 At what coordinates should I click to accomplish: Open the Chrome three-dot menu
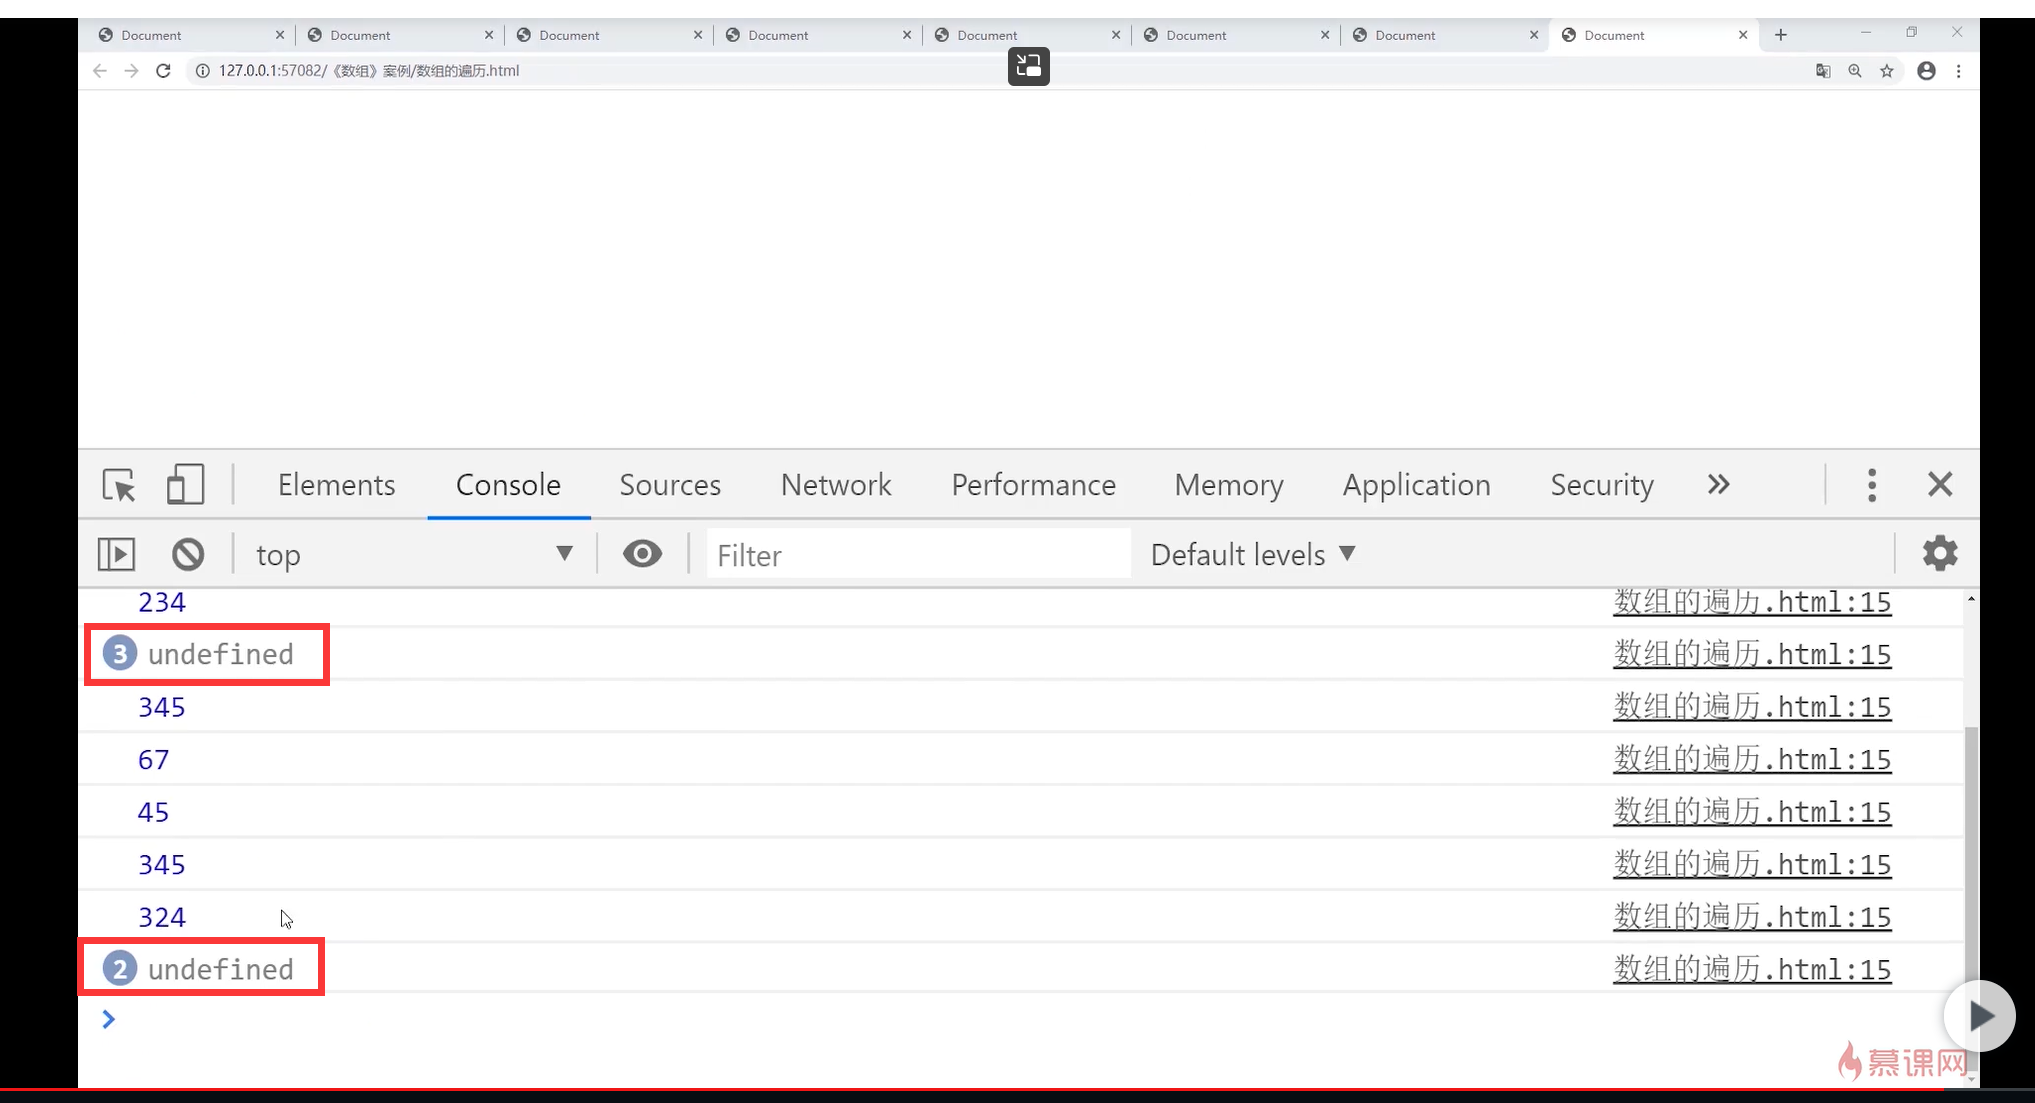point(1958,71)
